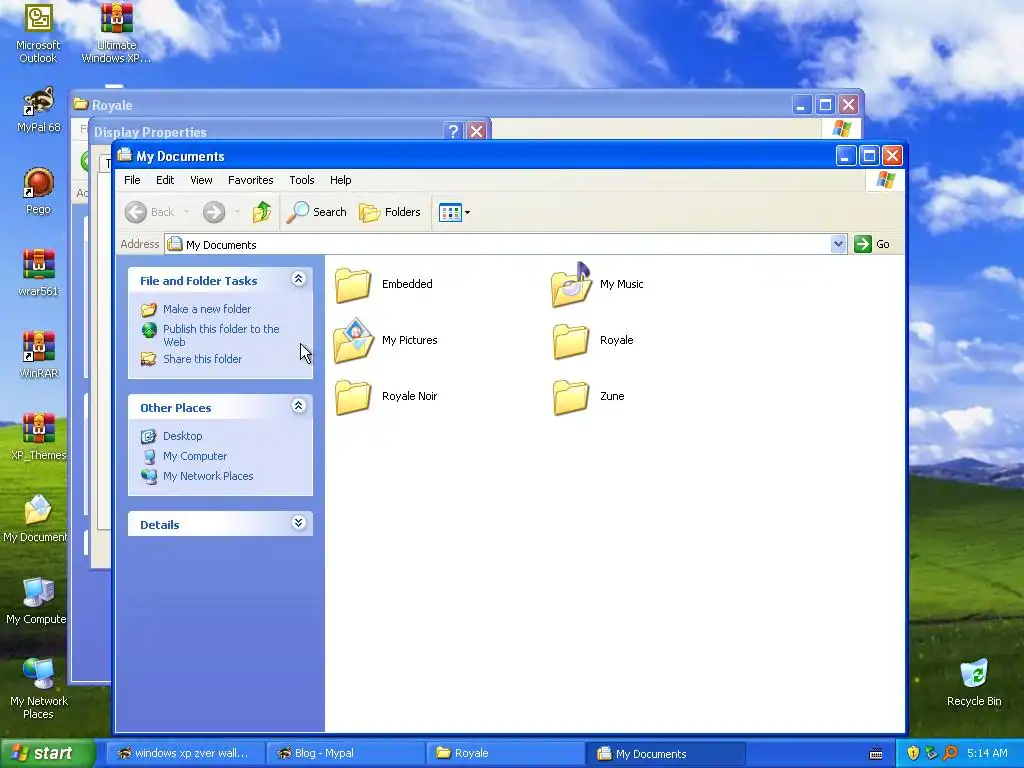1024x768 pixels.
Task: Expand the Address bar dropdown
Action: 838,244
